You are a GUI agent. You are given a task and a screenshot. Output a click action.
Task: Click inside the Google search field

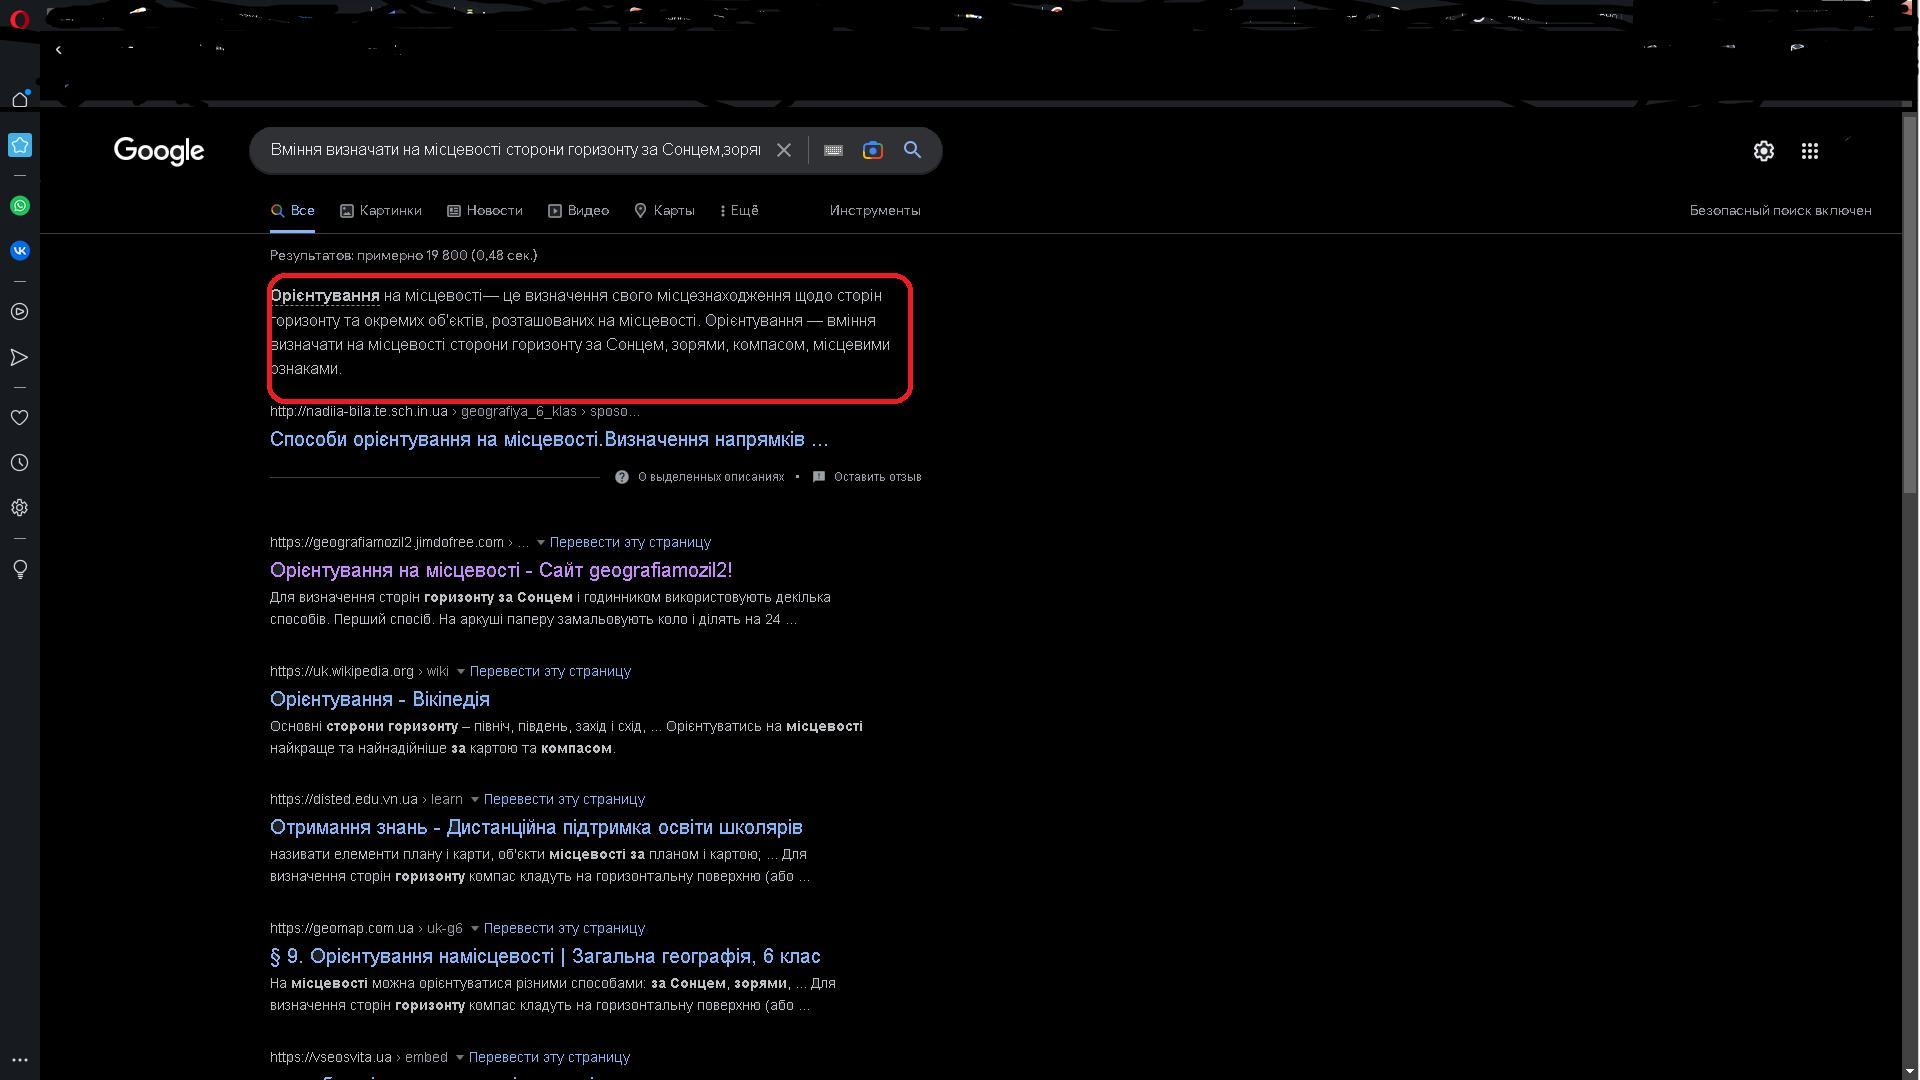point(515,150)
